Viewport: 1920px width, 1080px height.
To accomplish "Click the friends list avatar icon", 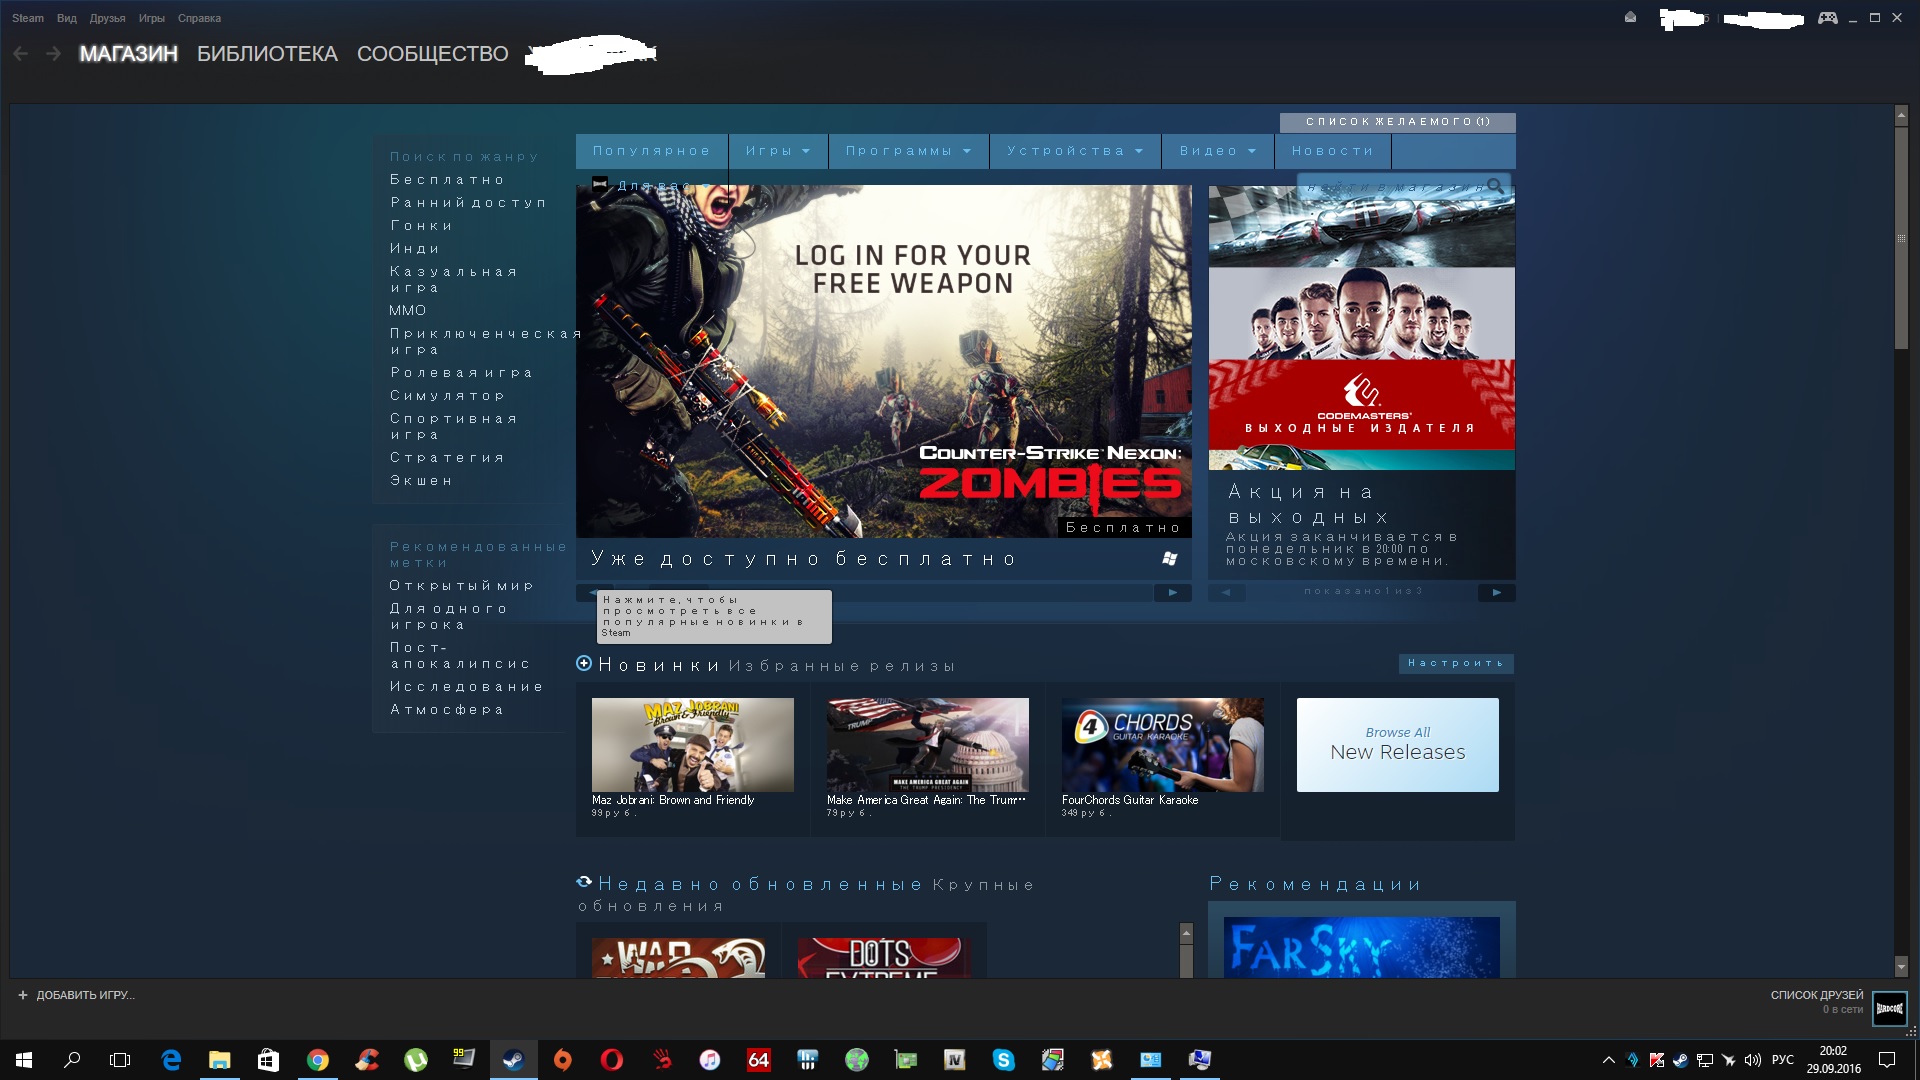I will click(x=1889, y=1008).
